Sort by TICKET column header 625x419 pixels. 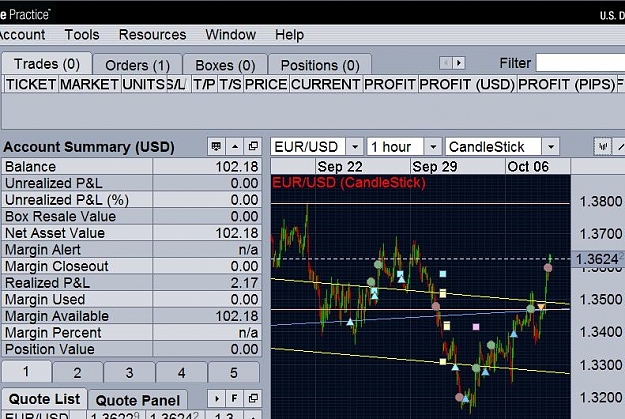point(31,84)
